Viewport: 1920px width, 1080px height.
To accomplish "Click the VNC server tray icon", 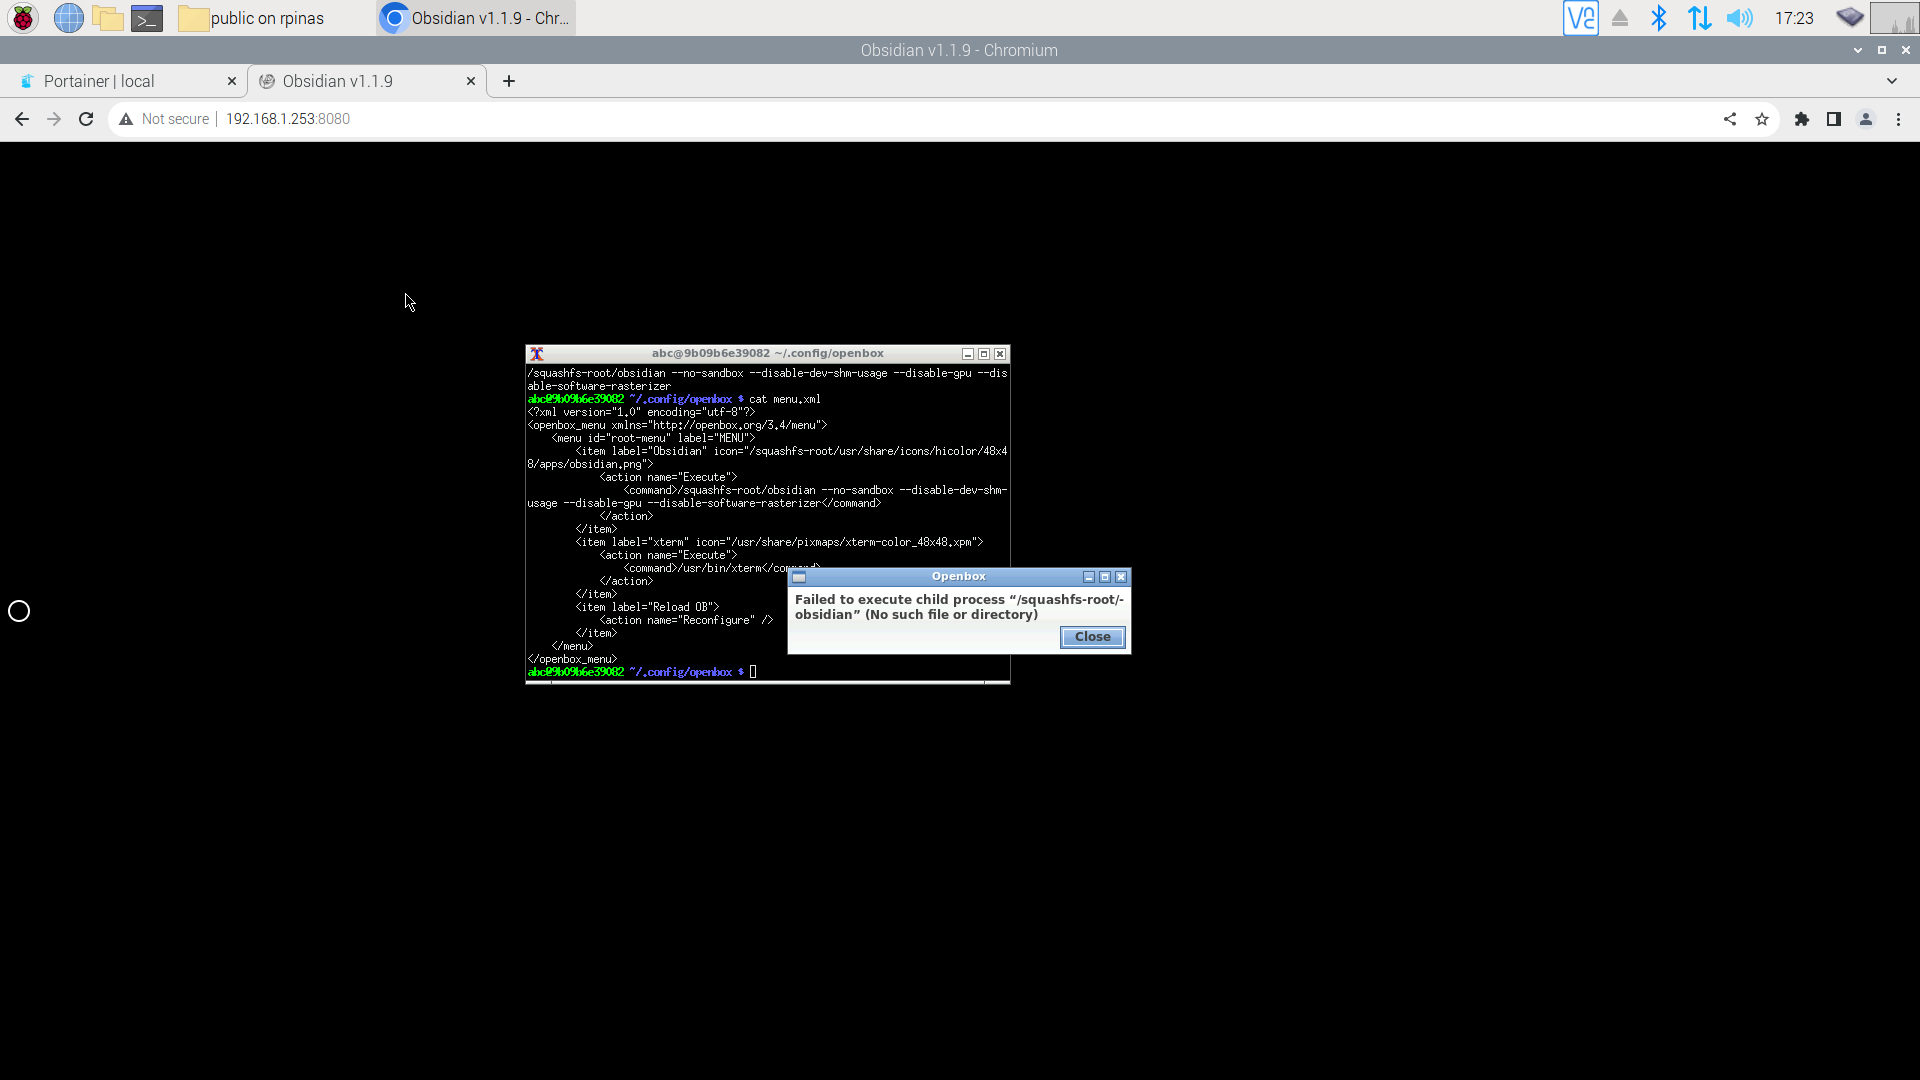I will pos(1580,17).
